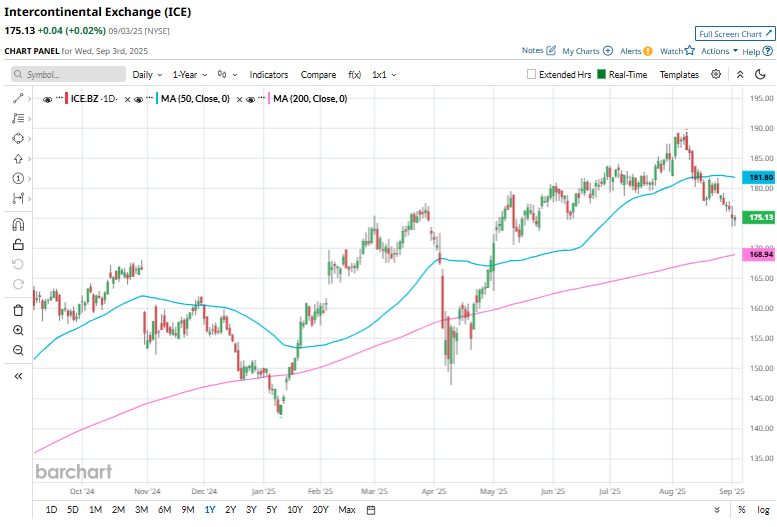Select the 5Y time range
This screenshot has width=777, height=527.
[272, 510]
